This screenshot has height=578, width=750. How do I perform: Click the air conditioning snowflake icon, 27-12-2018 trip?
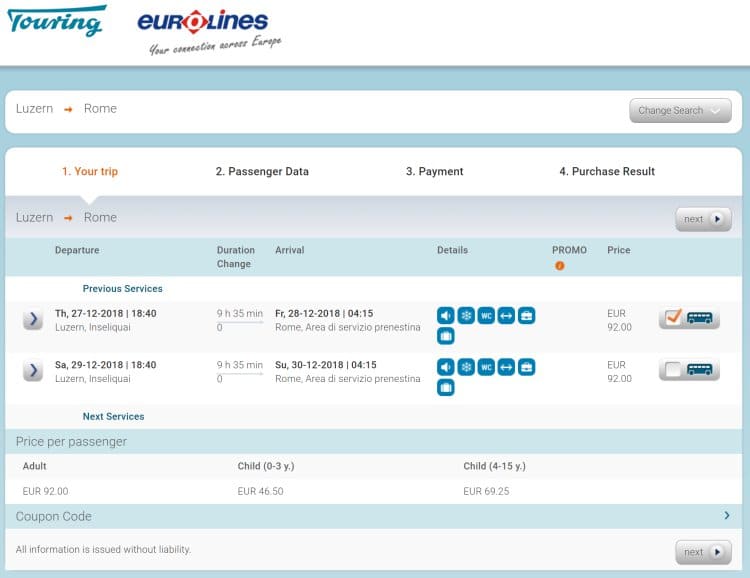[466, 316]
